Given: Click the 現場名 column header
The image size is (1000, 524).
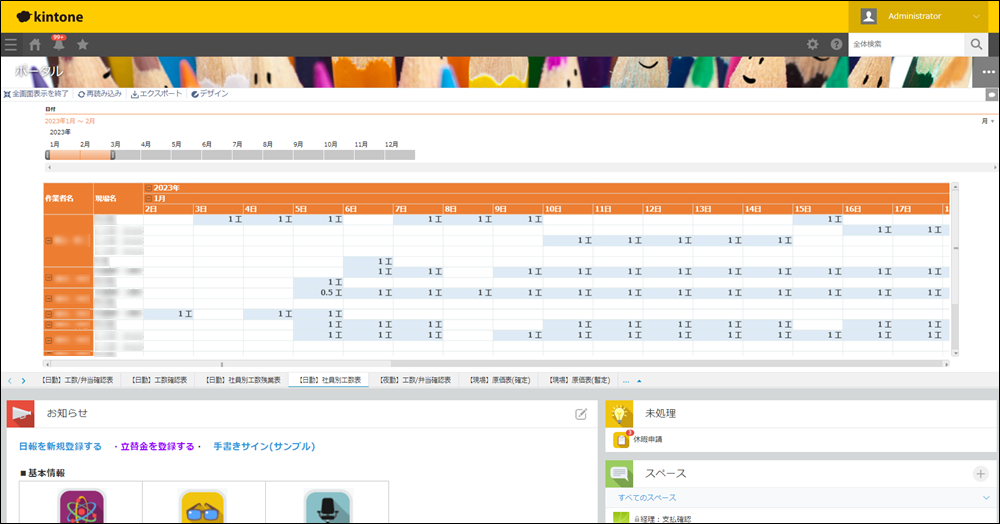Looking at the screenshot, I should (x=119, y=199).
